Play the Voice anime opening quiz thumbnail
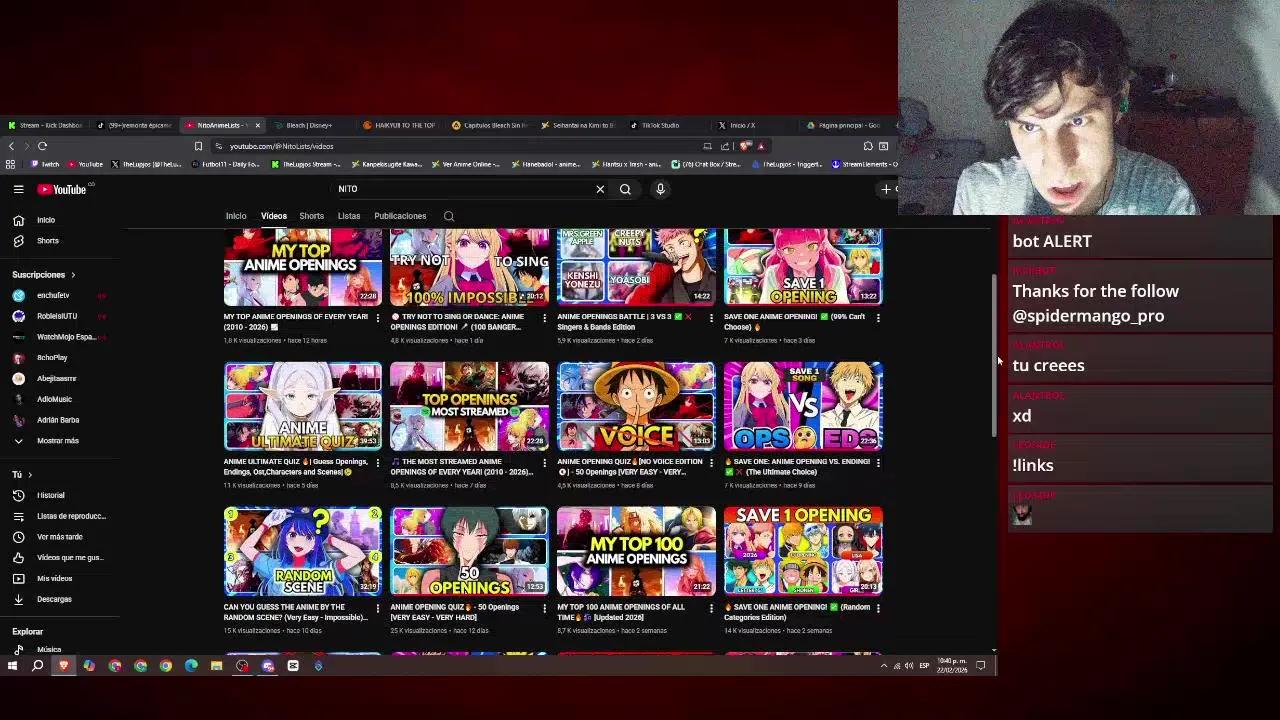 coord(636,406)
